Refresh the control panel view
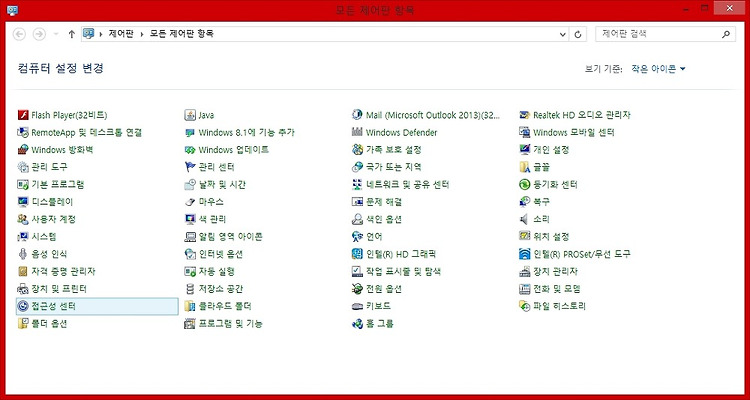Viewport: 750px width, 400px height. 578,34
